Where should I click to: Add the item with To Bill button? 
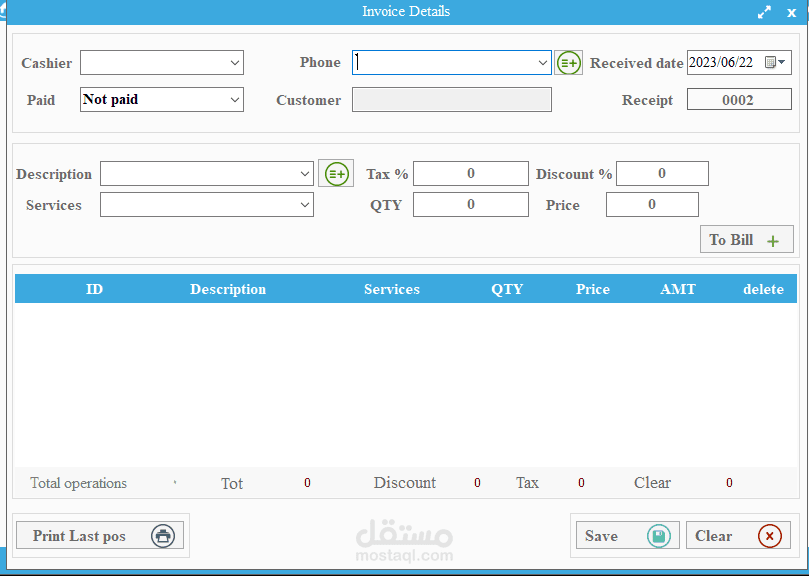747,239
